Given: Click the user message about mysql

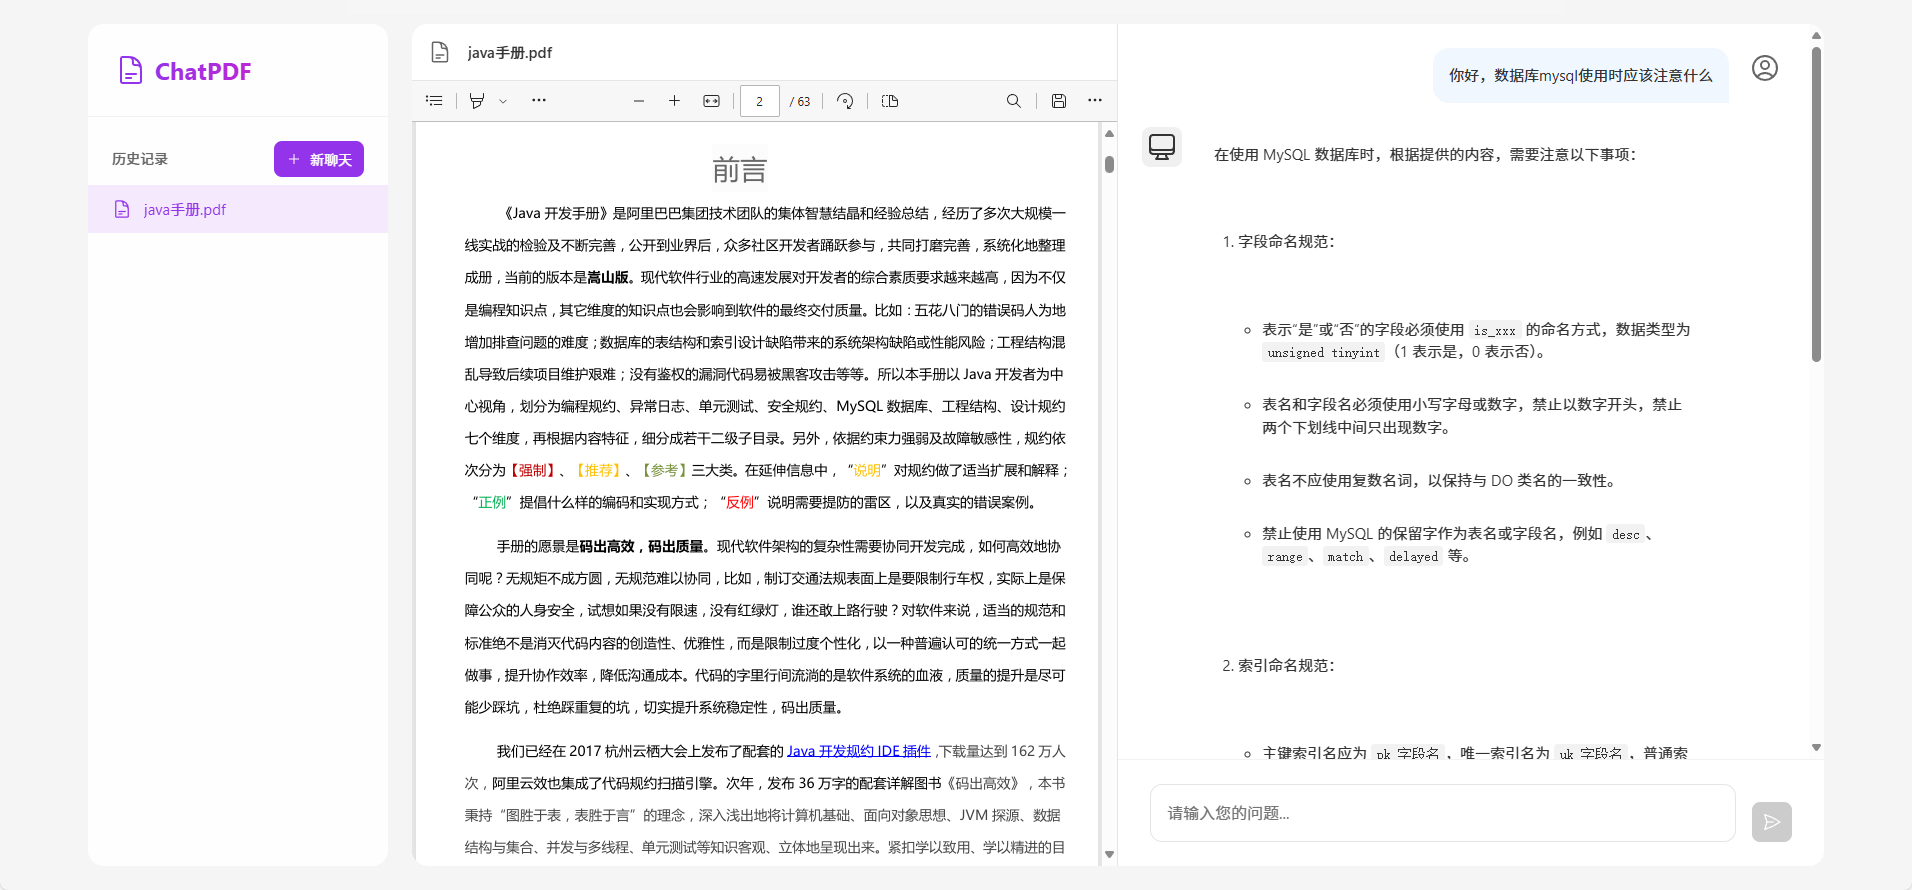Looking at the screenshot, I should tap(1581, 76).
